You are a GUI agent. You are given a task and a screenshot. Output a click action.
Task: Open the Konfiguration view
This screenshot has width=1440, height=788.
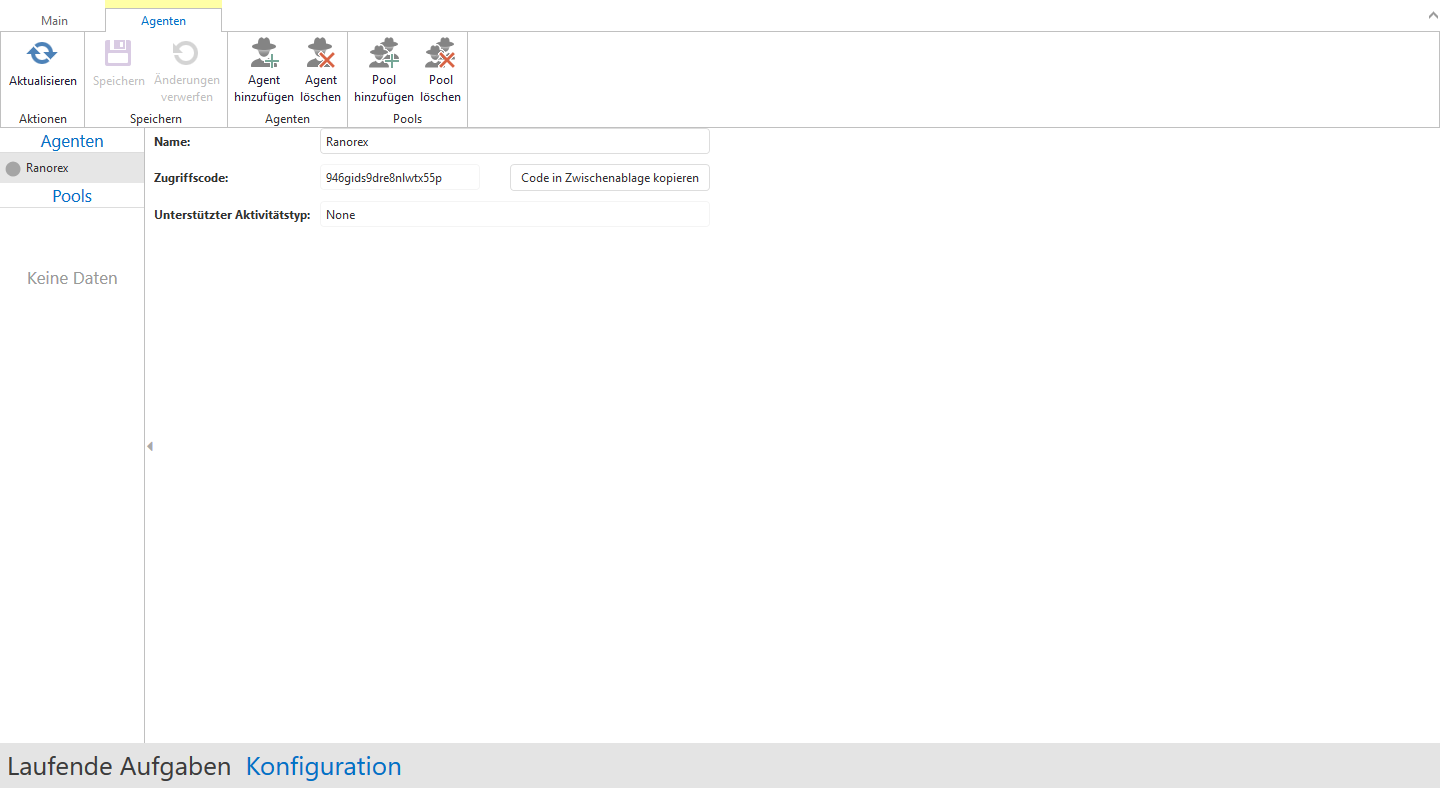[x=323, y=767]
